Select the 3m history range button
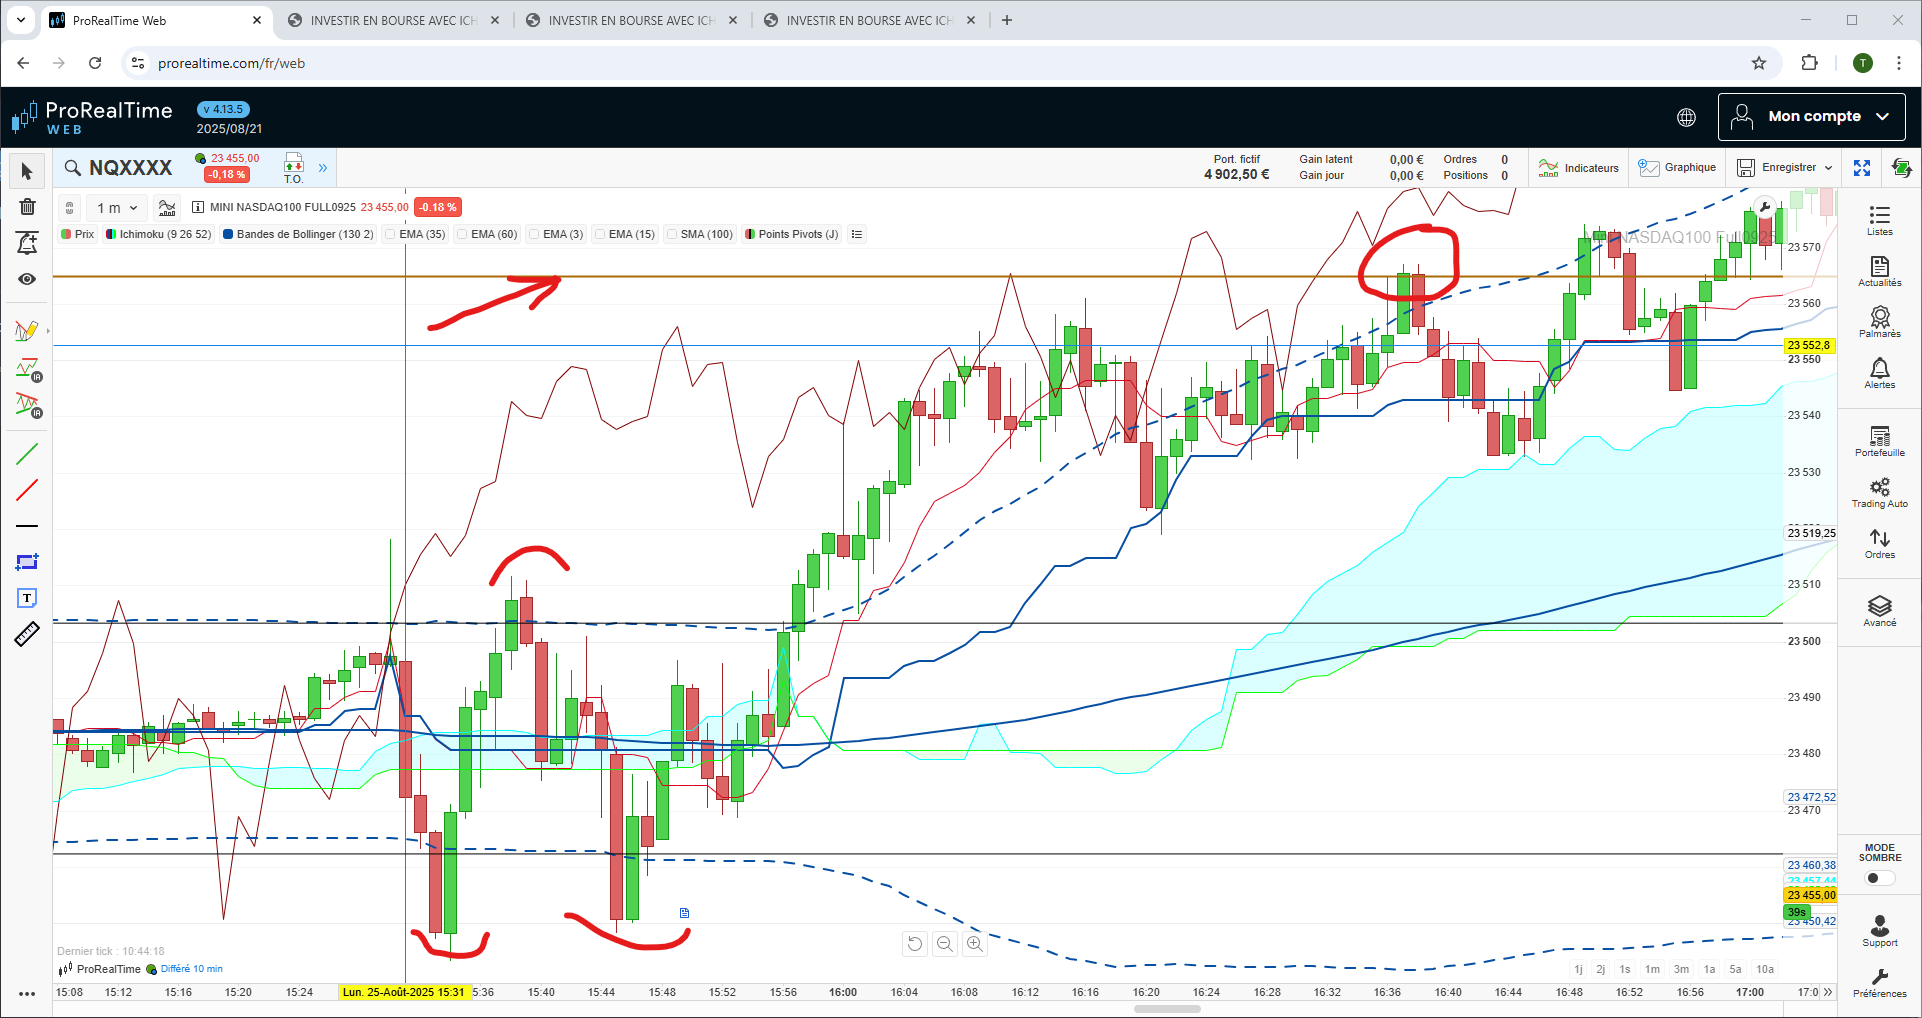The height and width of the screenshot is (1018, 1922). (x=1681, y=969)
